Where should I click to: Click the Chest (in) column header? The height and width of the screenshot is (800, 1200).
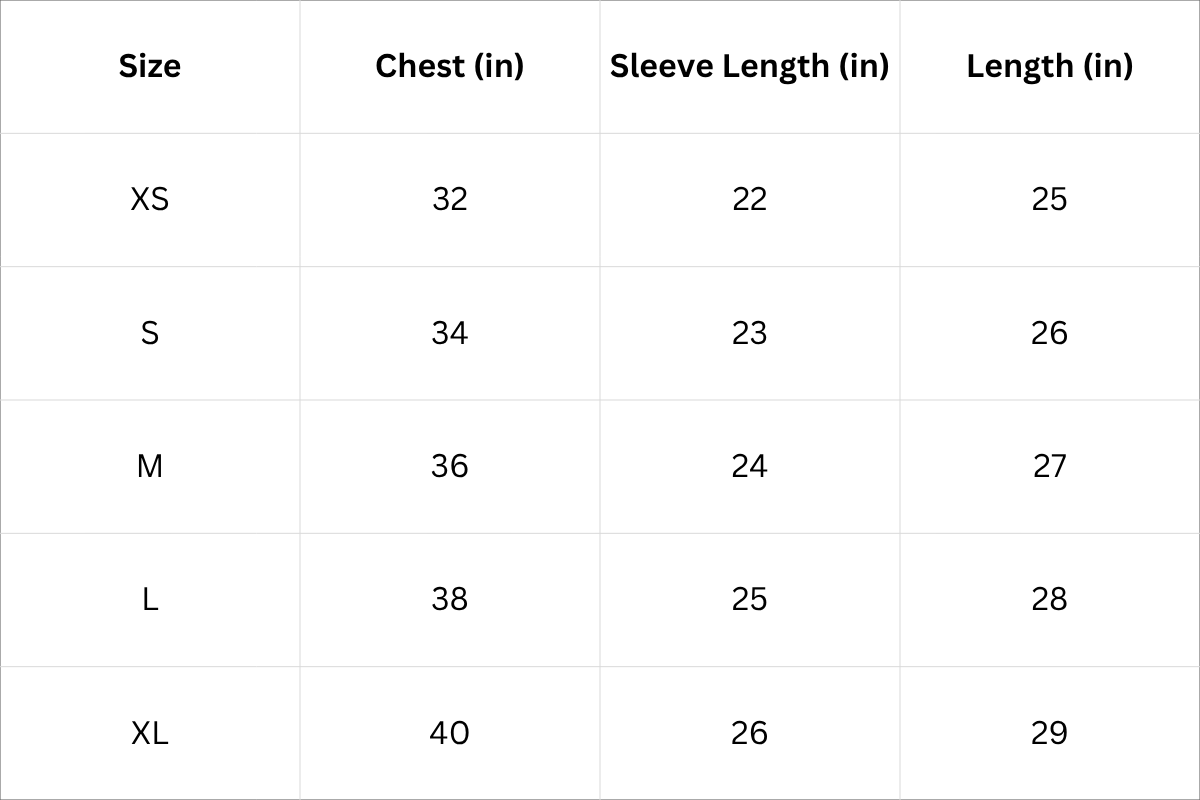coord(450,66)
